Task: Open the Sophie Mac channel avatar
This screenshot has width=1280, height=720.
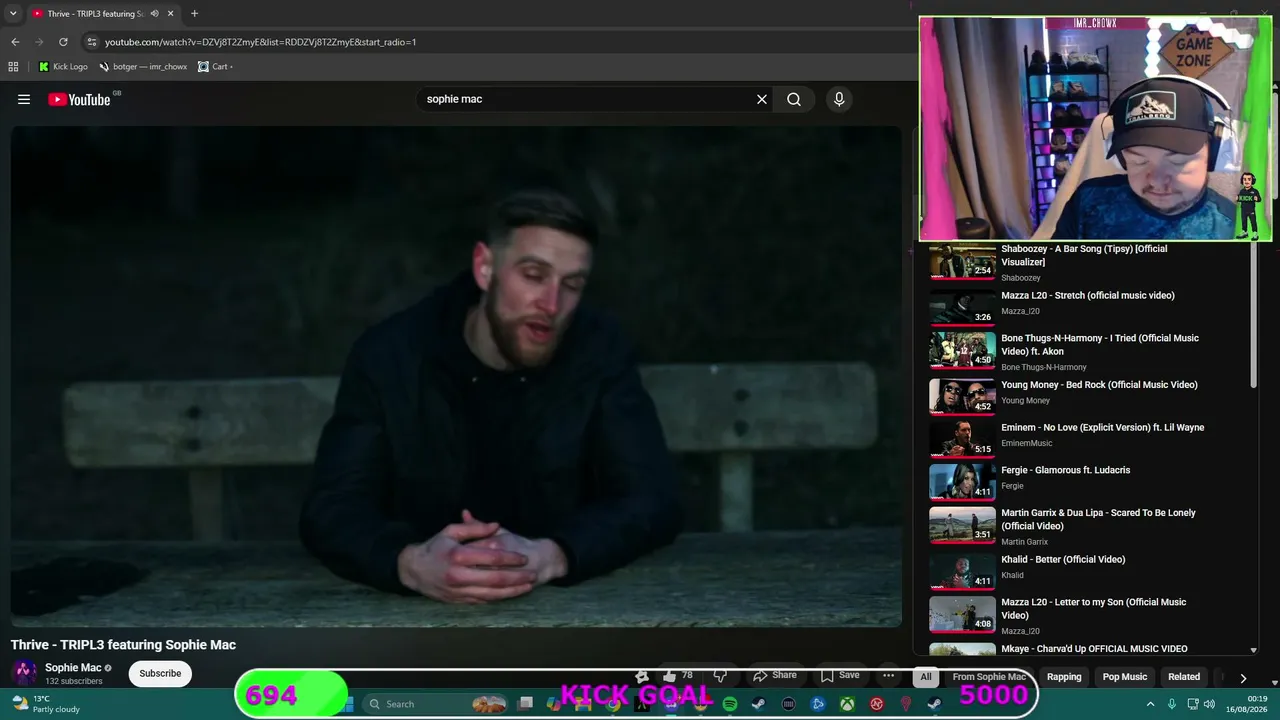Action: click(25, 673)
